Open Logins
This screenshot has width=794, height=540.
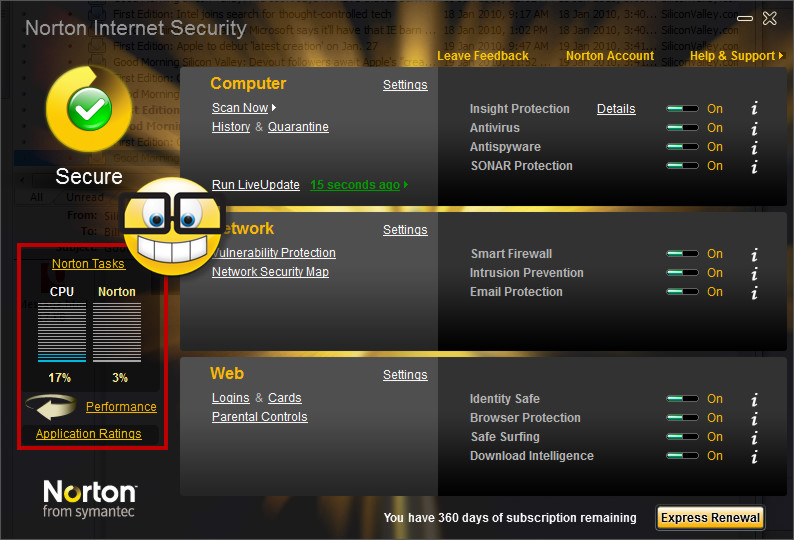231,398
